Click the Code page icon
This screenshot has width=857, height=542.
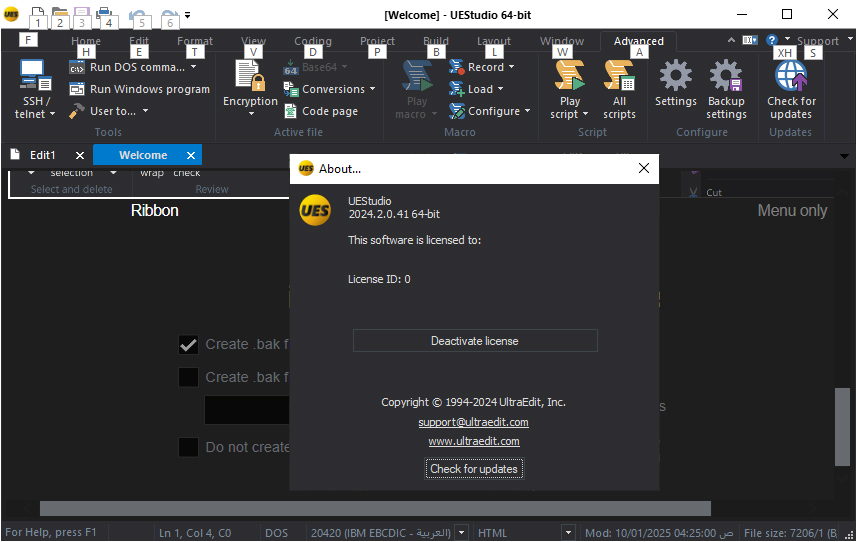pos(290,111)
